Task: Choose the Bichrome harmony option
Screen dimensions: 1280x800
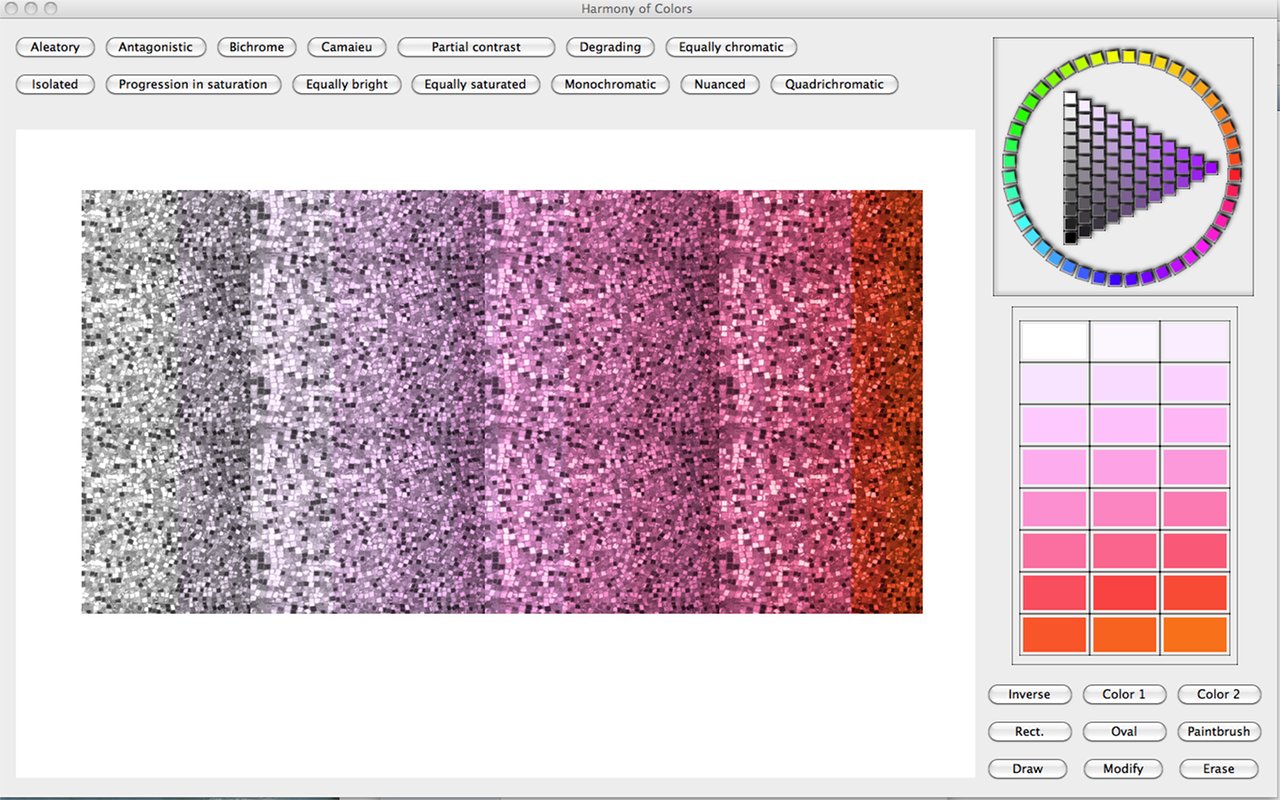Action: click(256, 47)
